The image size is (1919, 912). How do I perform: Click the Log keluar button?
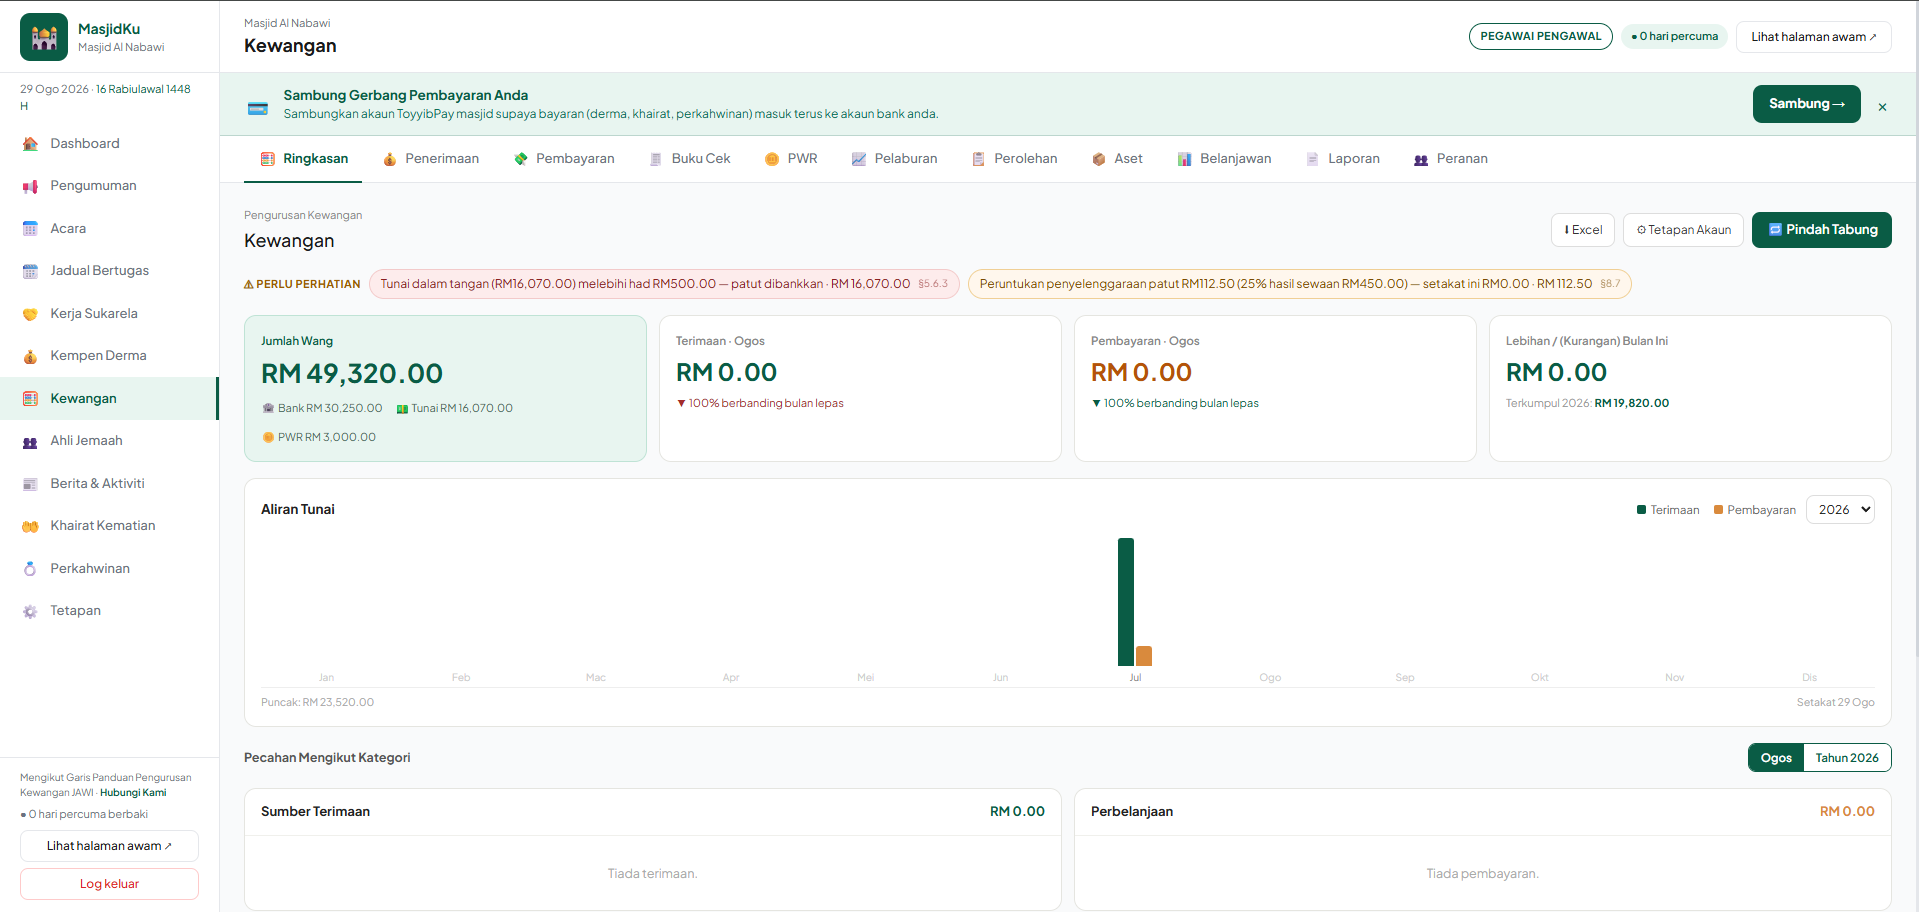click(109, 884)
